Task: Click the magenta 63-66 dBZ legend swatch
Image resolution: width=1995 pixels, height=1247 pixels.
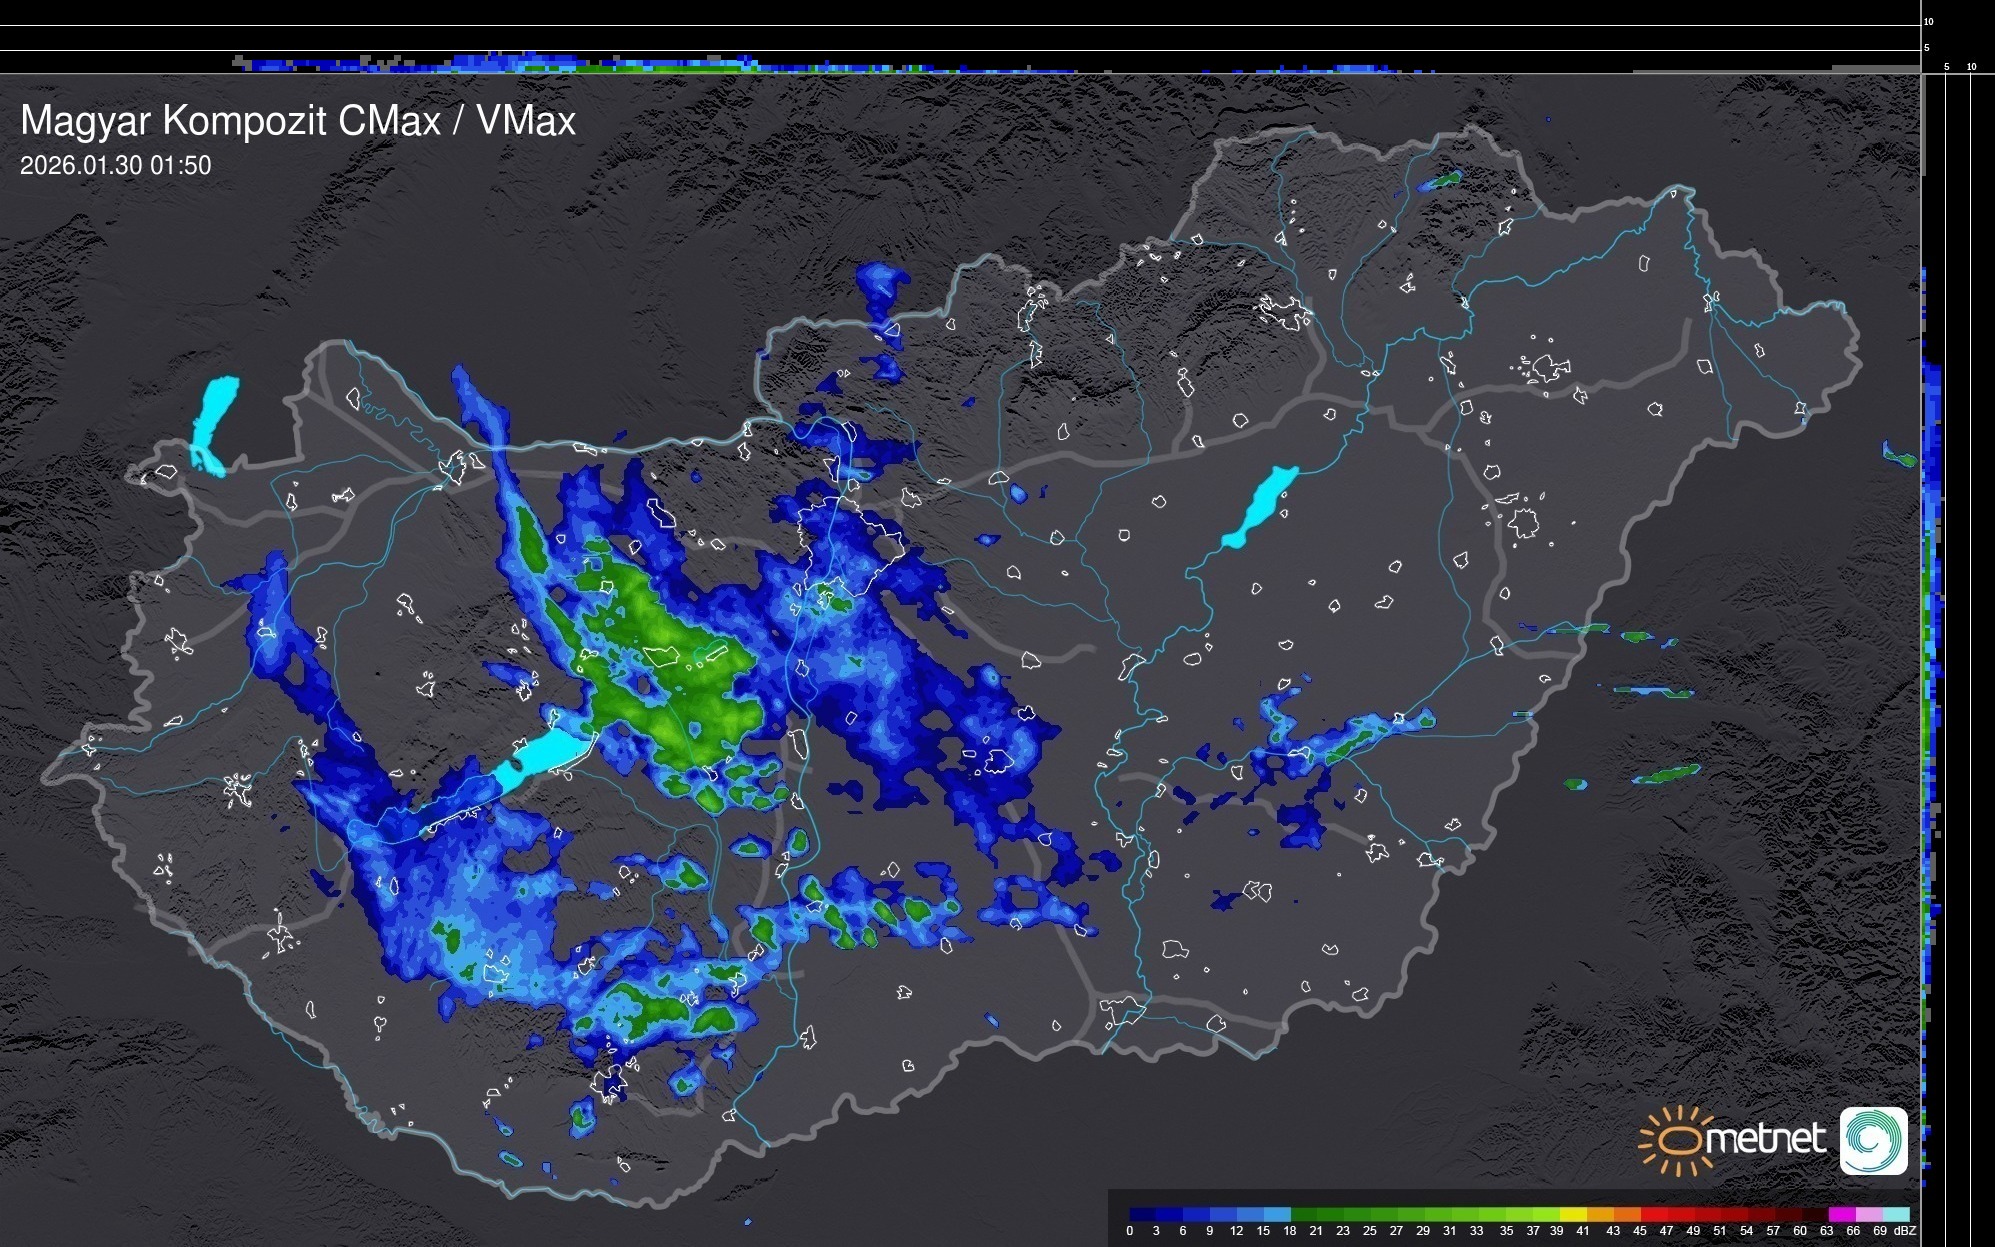Action: 1841,1214
